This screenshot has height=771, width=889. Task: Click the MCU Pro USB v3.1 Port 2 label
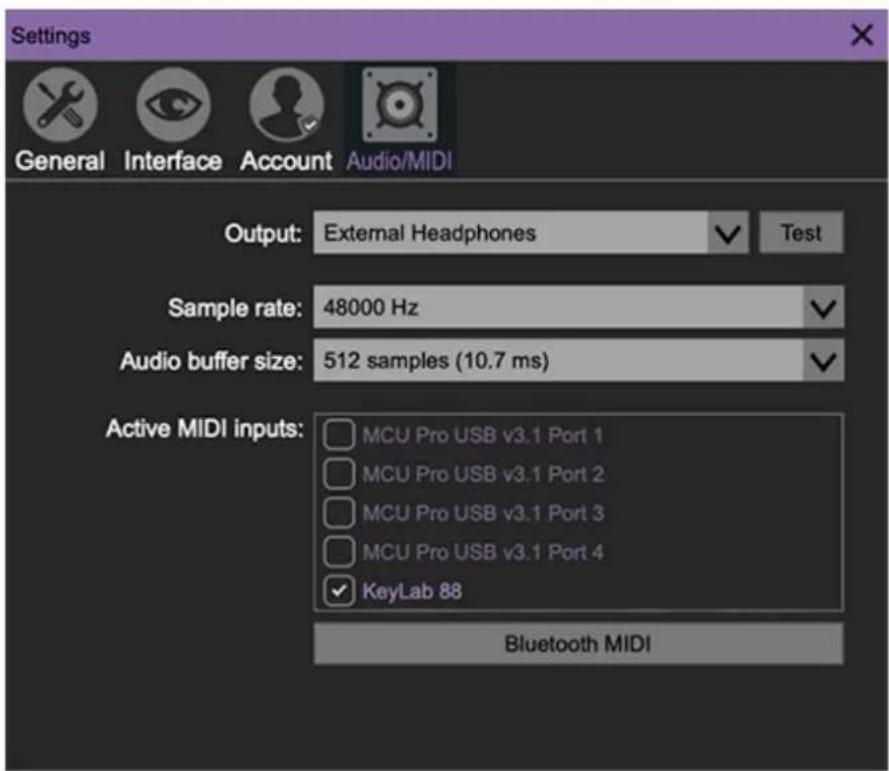coord(483,474)
